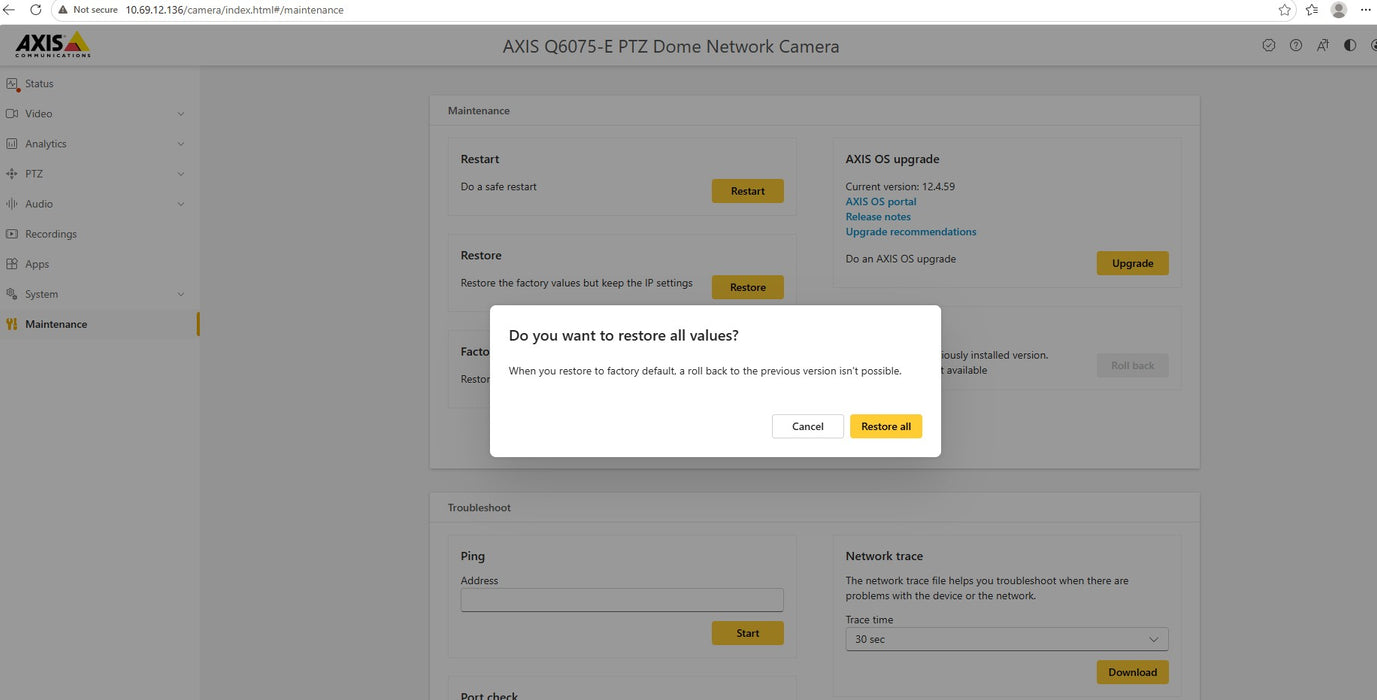
Task: Click the browser refresh icon
Action: (x=36, y=10)
